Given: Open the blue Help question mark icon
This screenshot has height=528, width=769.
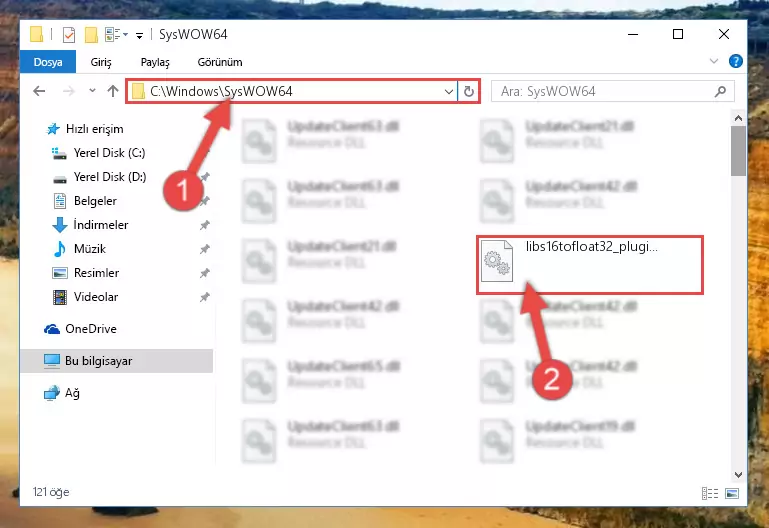Looking at the screenshot, I should [x=735, y=61].
